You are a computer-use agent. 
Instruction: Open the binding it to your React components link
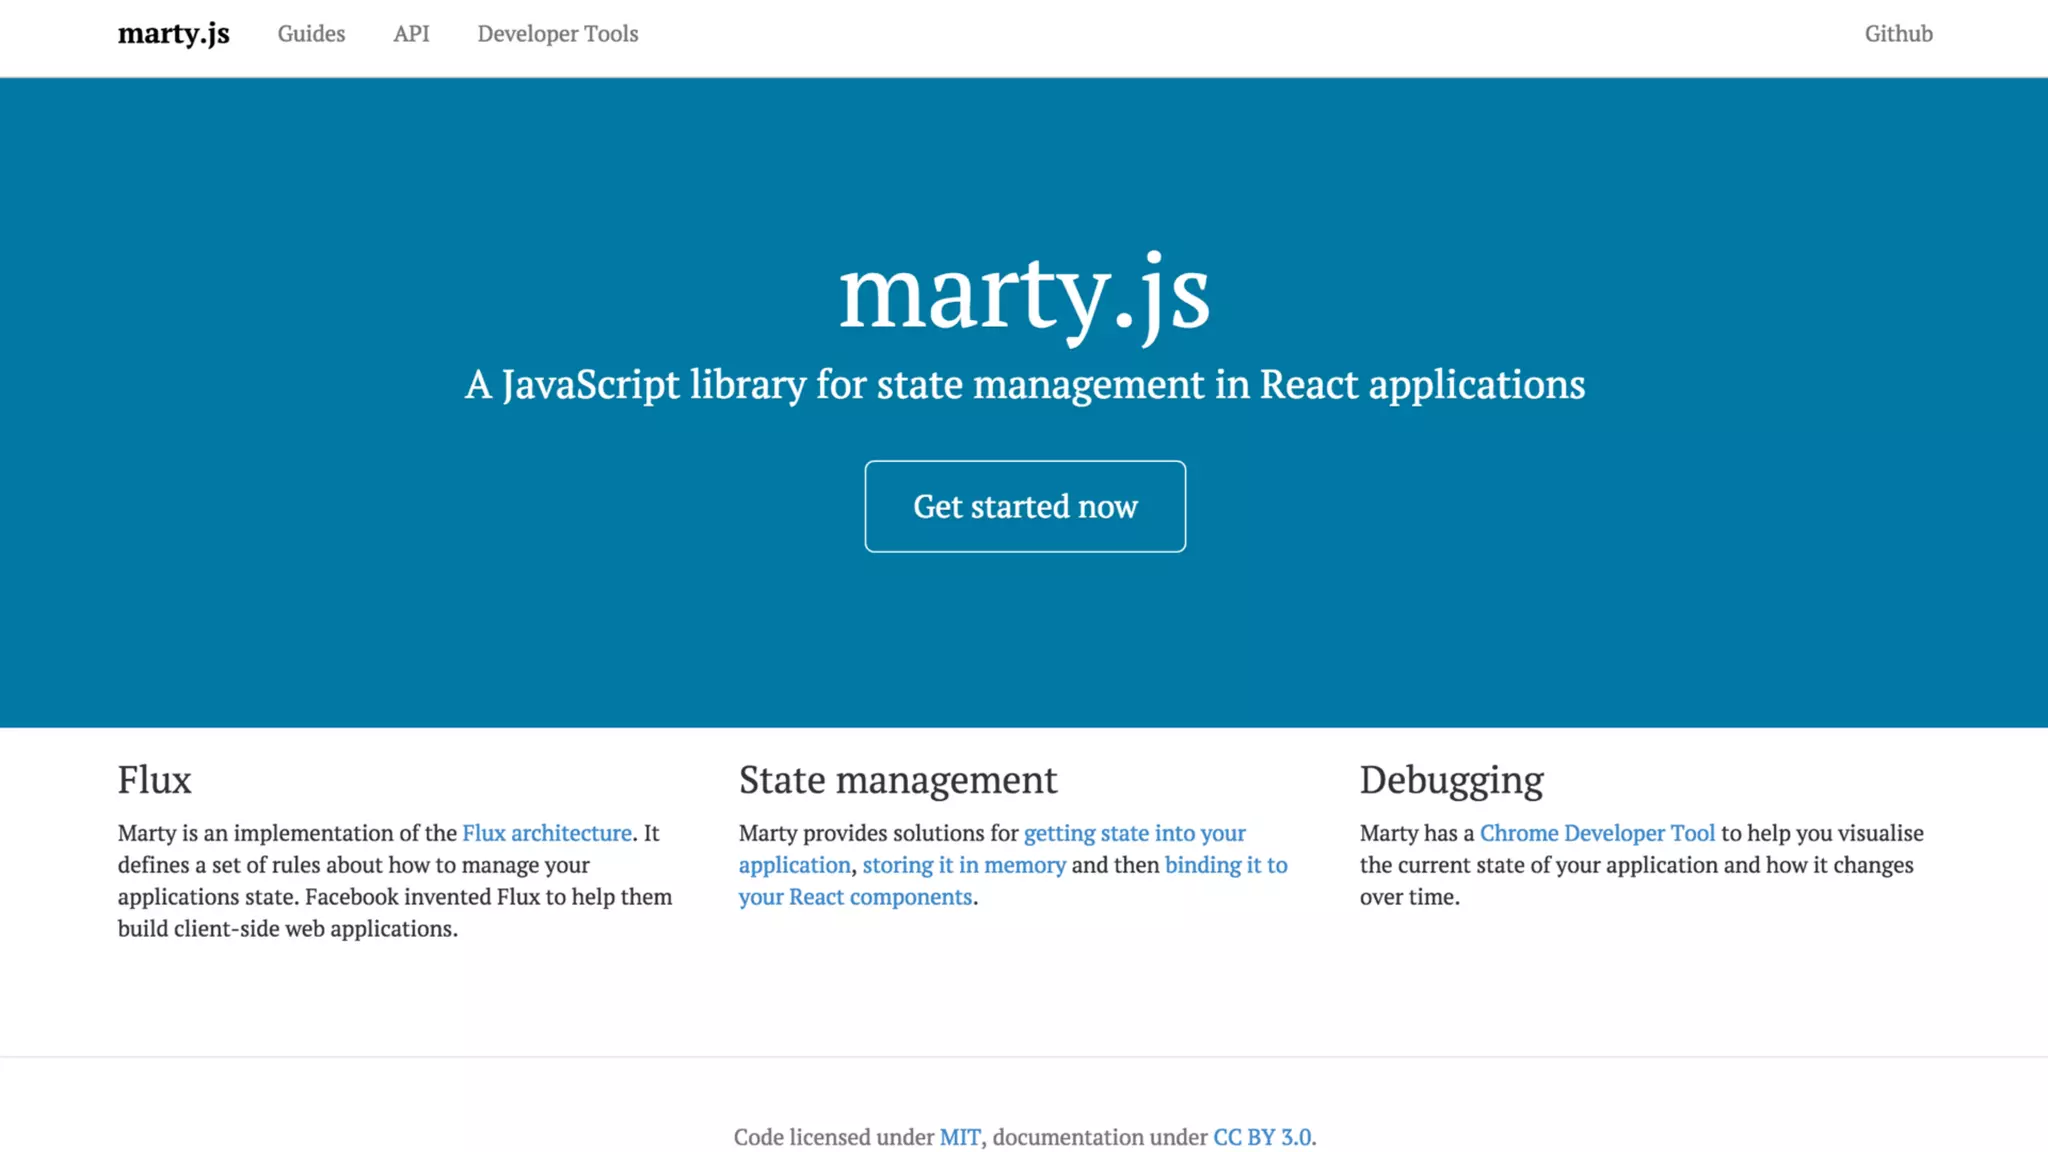point(1225,865)
